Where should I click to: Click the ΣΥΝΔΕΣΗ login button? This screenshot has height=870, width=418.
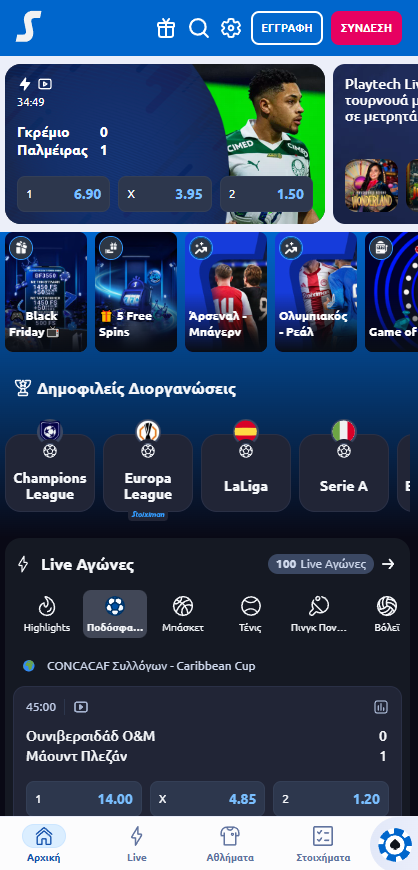[366, 28]
